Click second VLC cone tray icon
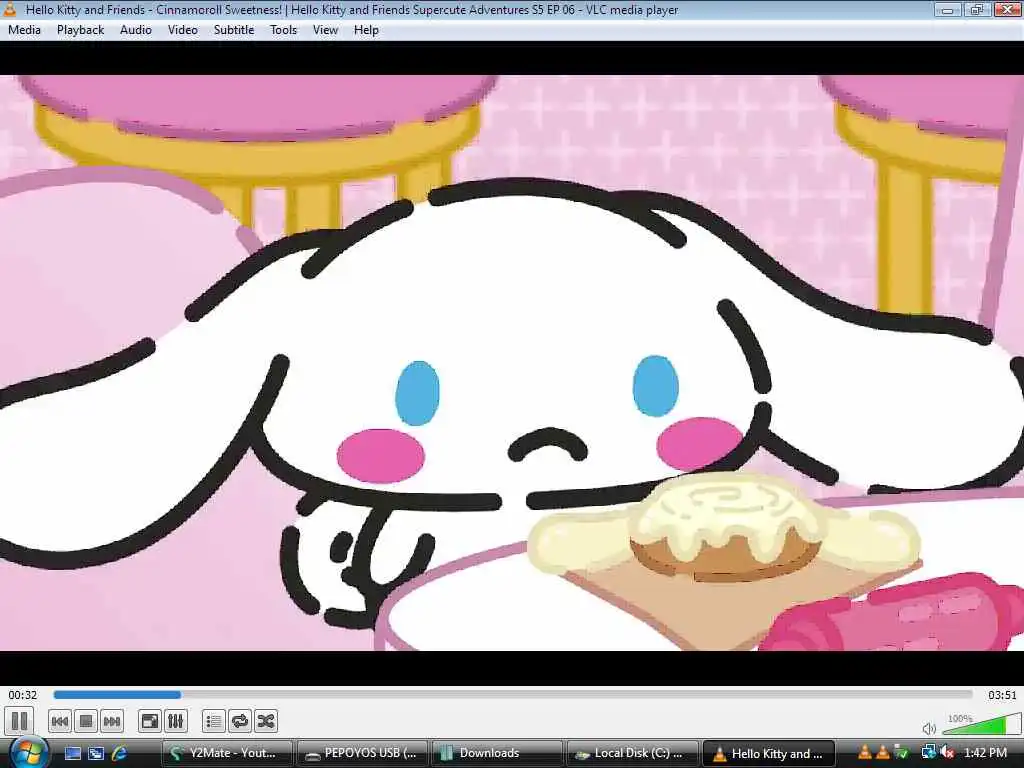Image resolution: width=1024 pixels, height=768 pixels. click(x=882, y=753)
